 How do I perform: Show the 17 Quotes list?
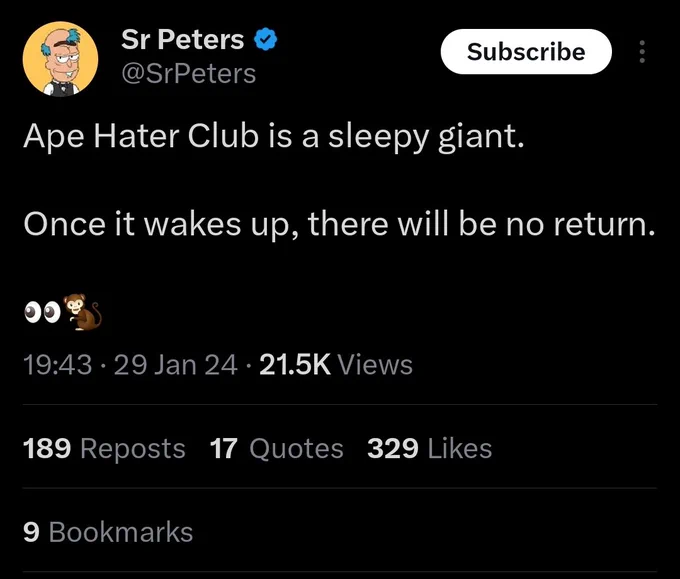(x=276, y=448)
